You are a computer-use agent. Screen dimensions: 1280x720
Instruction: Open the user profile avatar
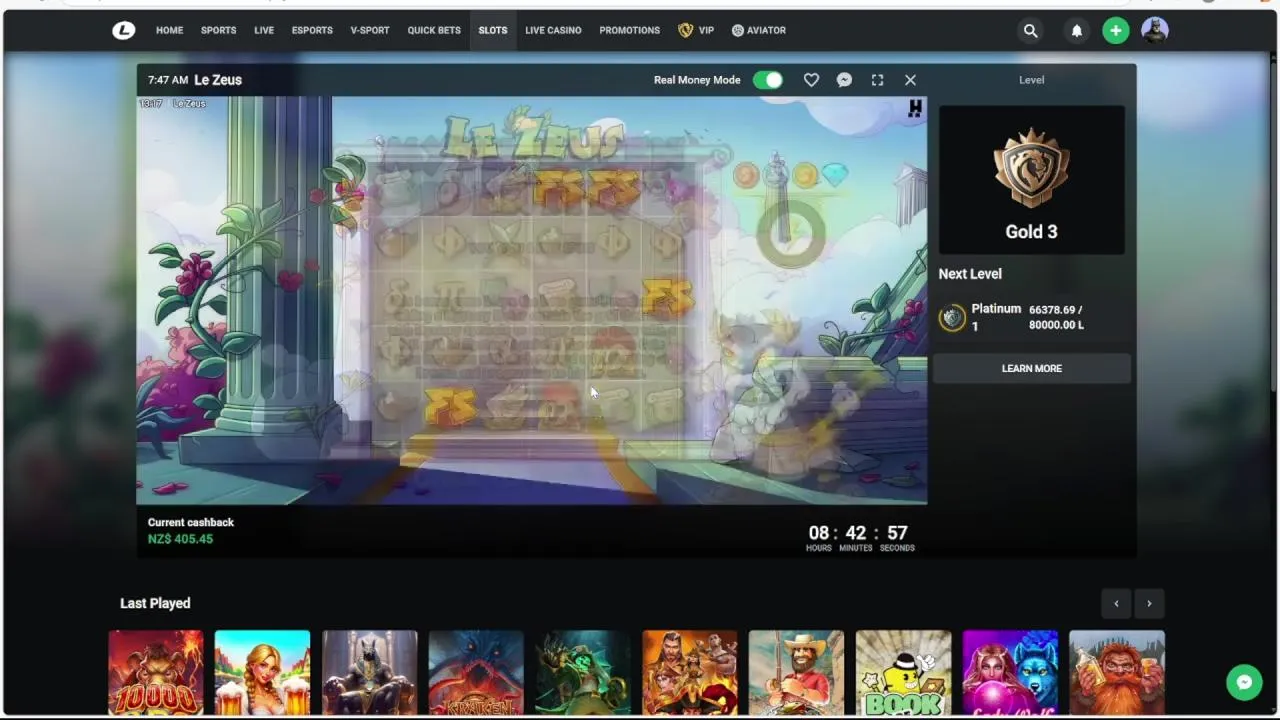(x=1155, y=30)
